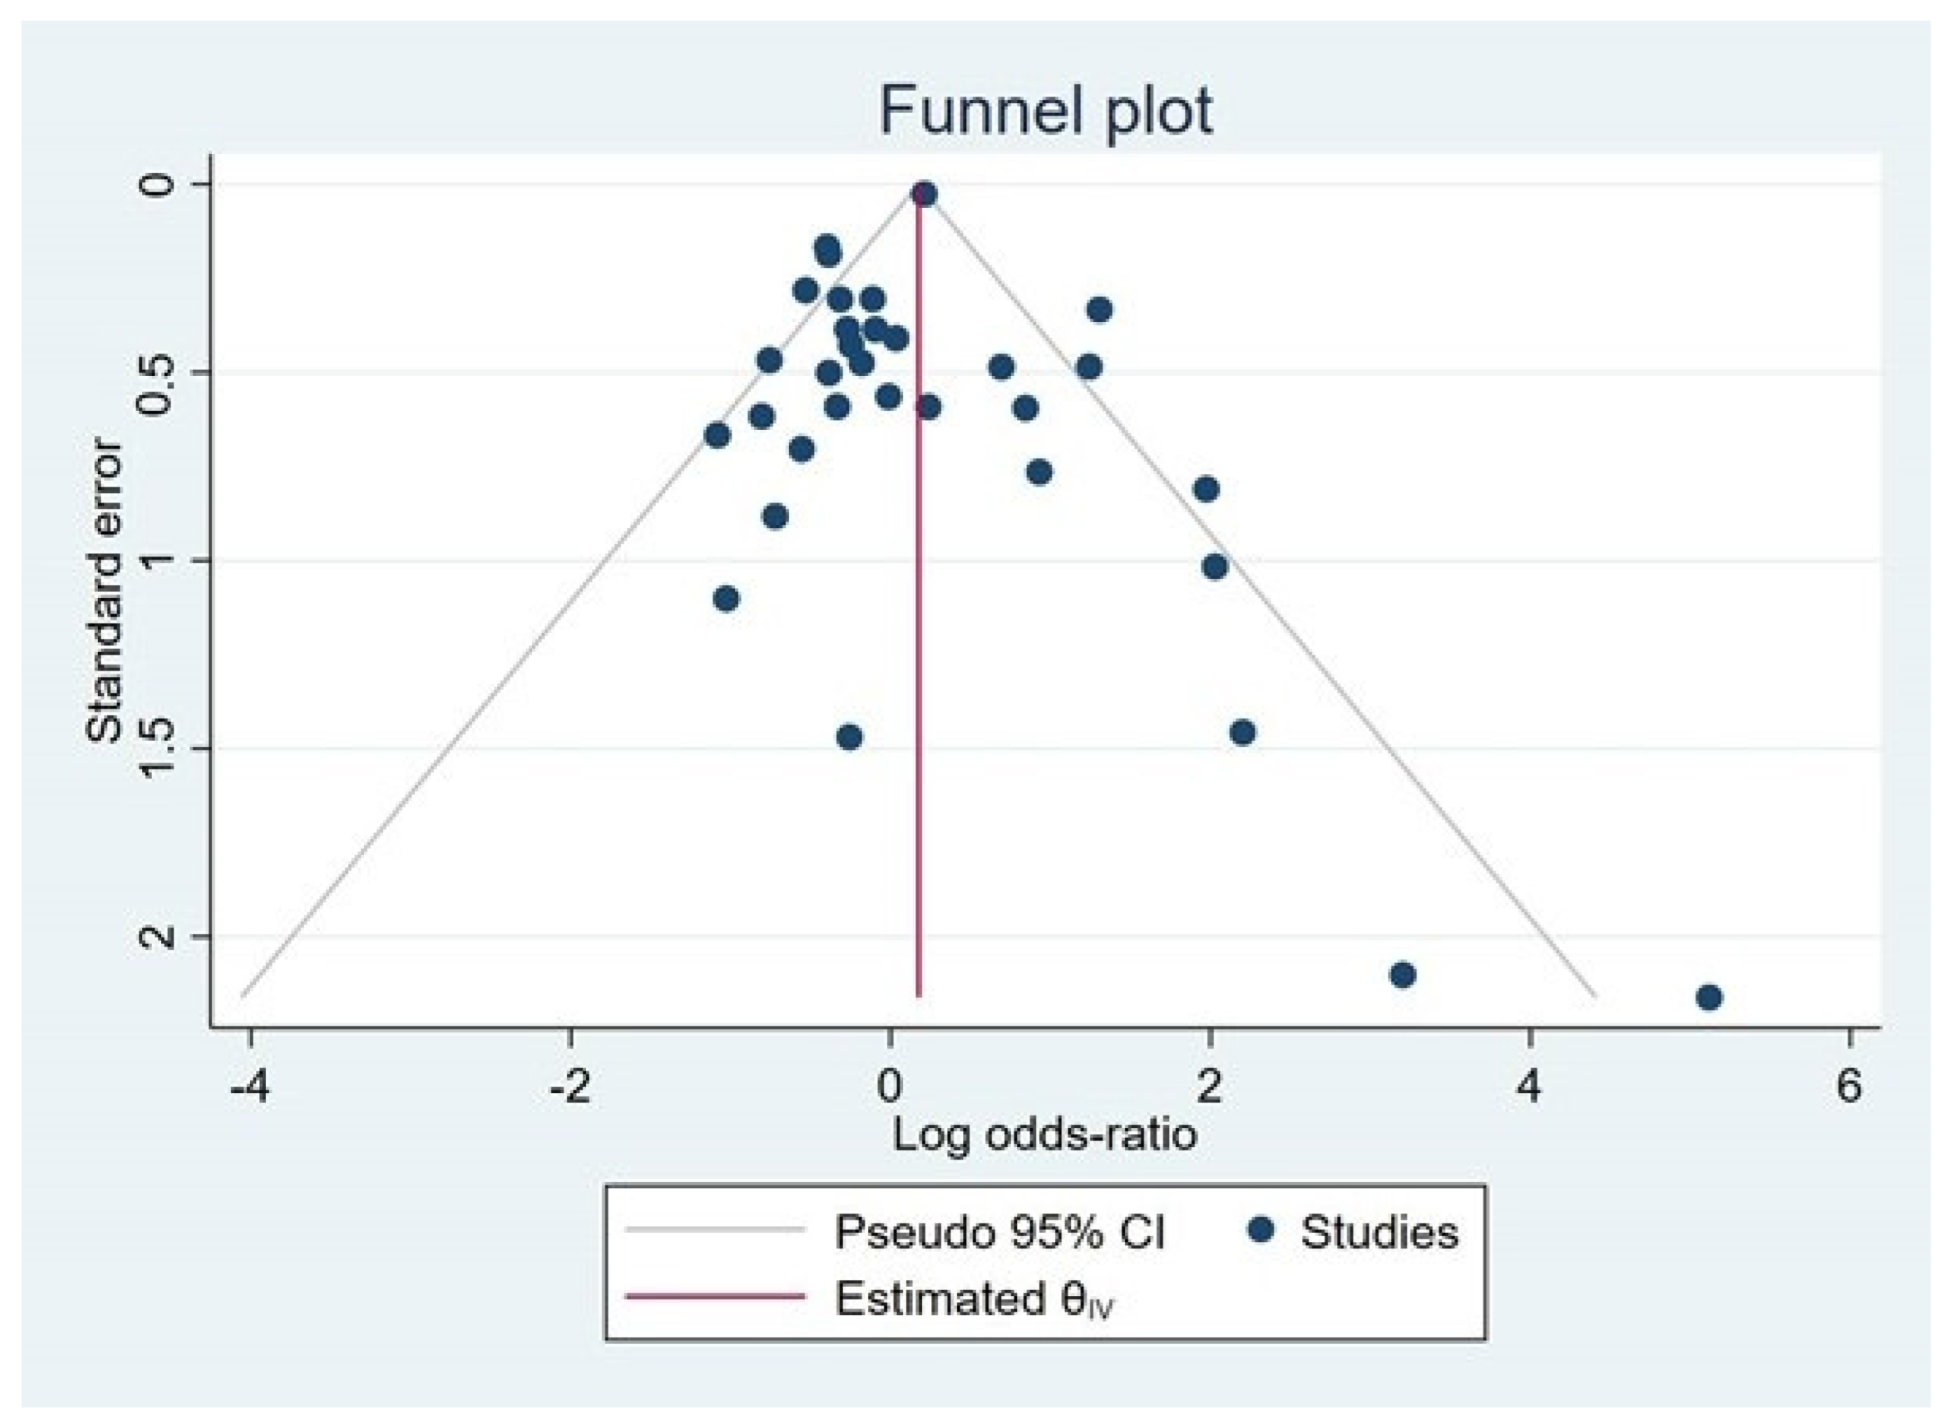
Task: Select the "Pseudo 95% CI" legend text
Action: (x=999, y=1232)
